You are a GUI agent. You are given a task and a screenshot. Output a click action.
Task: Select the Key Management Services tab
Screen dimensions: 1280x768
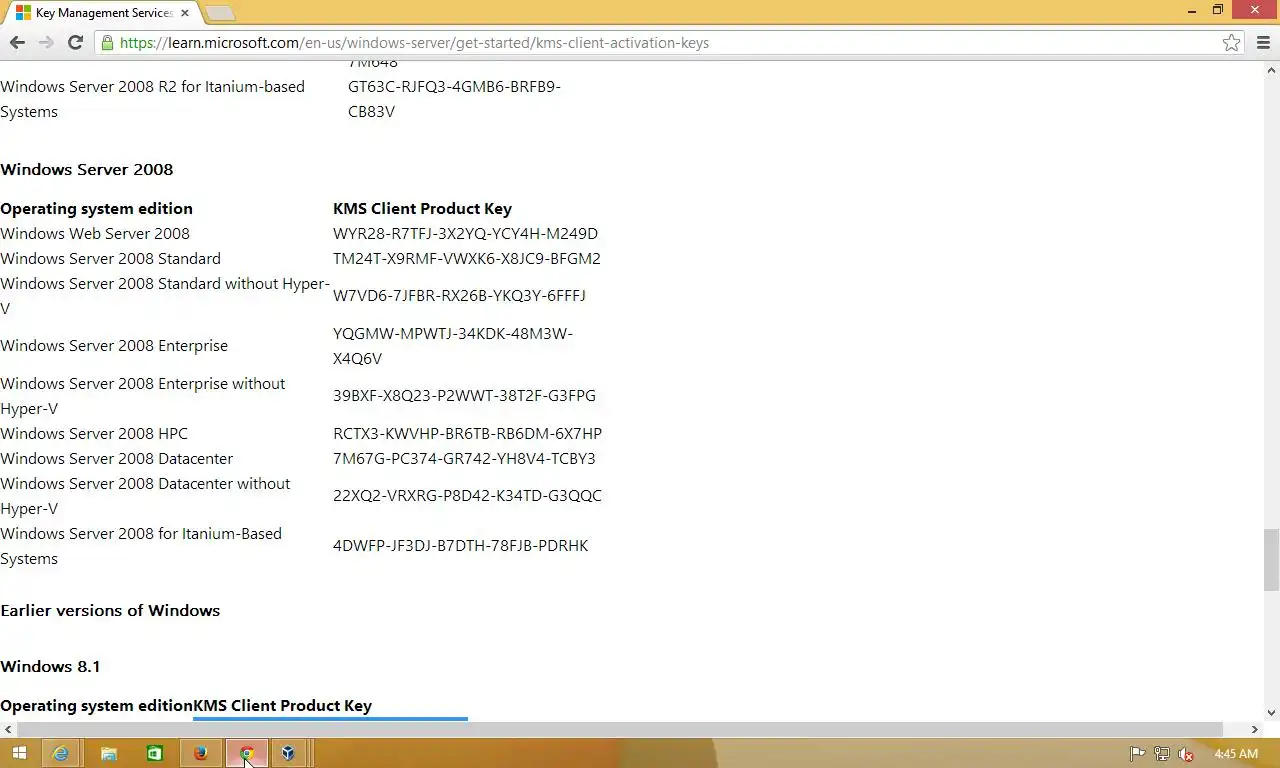[103, 13]
